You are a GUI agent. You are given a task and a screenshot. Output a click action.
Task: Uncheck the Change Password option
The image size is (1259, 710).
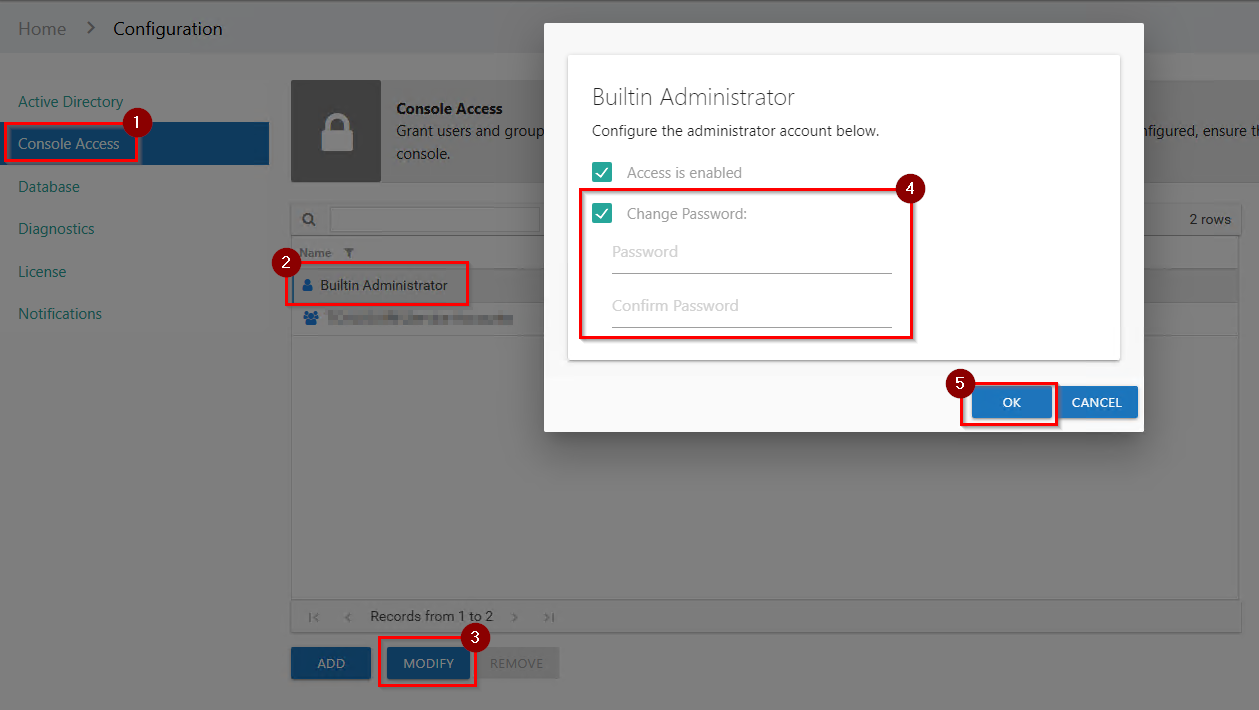pos(601,213)
